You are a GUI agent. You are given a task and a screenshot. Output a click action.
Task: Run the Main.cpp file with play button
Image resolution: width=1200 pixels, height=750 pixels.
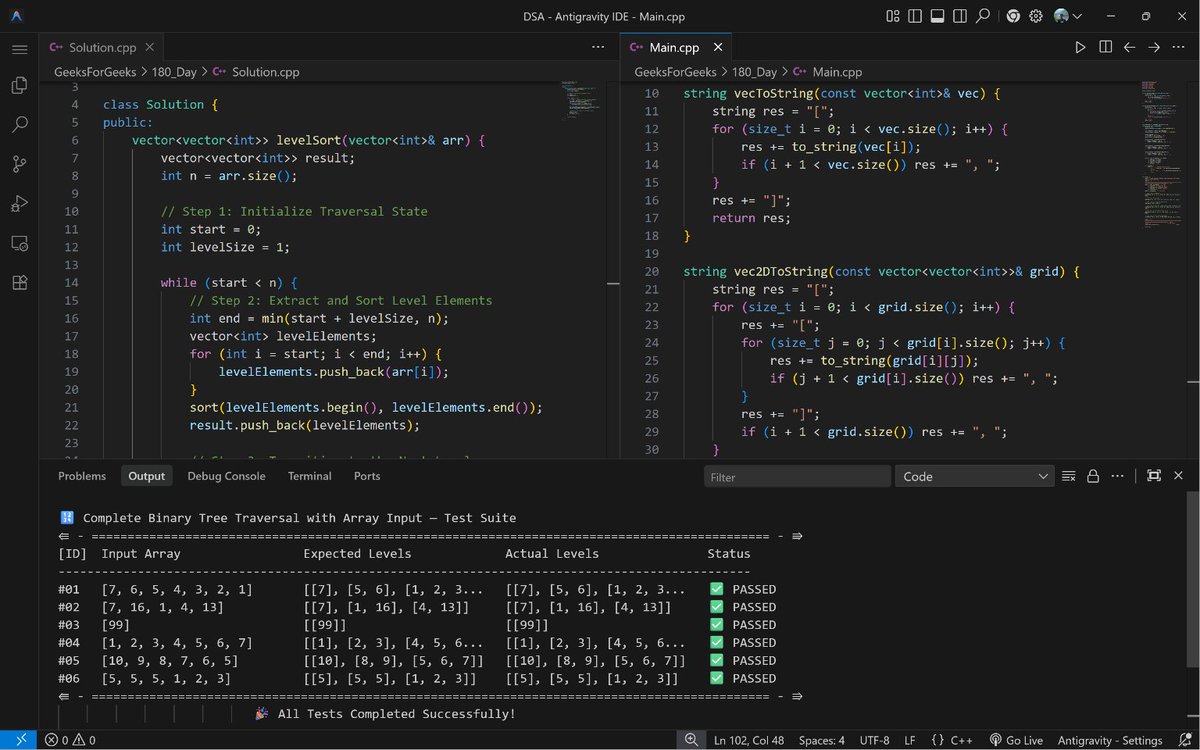(x=1080, y=47)
